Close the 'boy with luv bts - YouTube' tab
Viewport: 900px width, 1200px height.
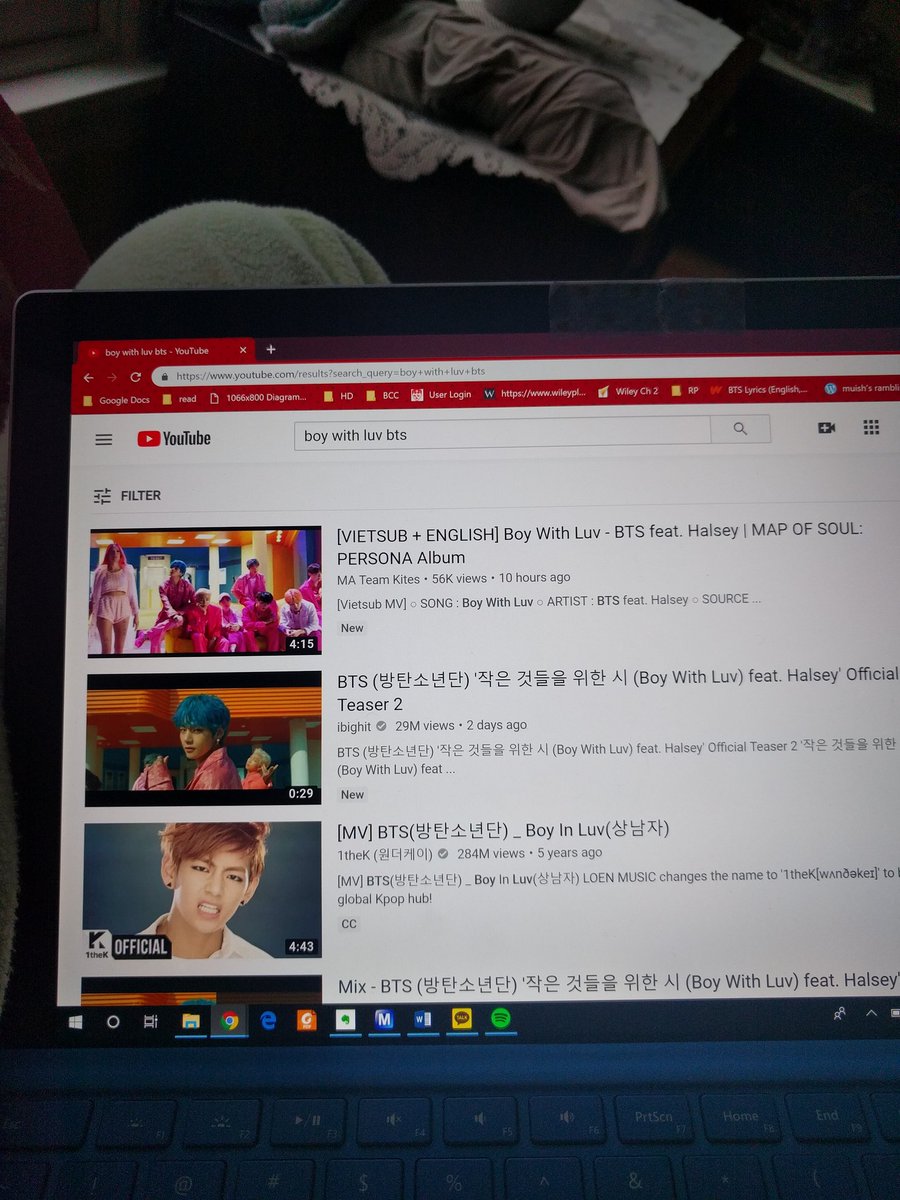(x=243, y=351)
